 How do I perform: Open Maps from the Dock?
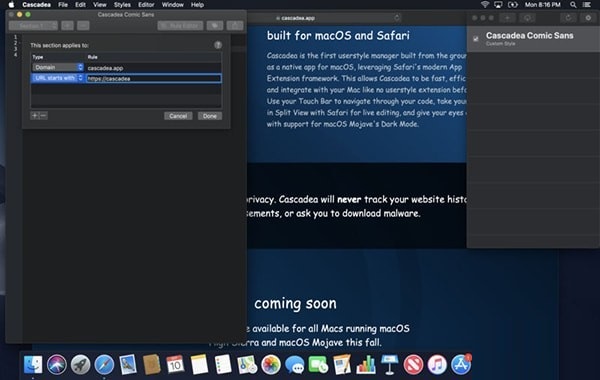pos(247,364)
